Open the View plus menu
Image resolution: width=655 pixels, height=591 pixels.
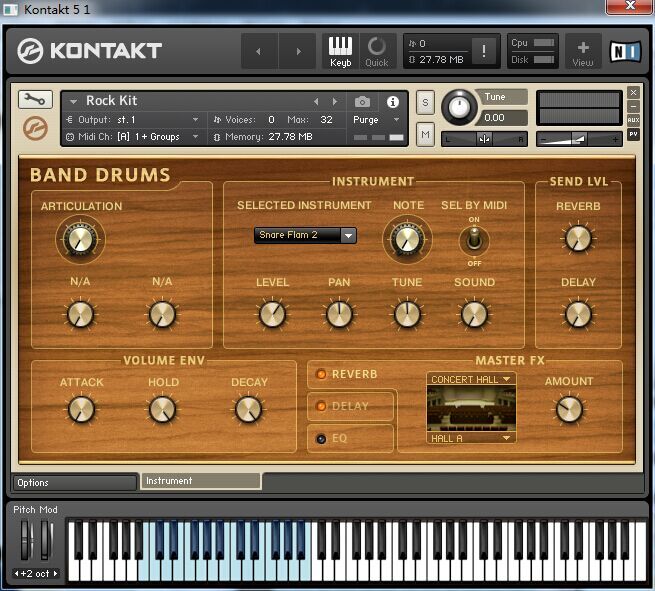pyautogui.click(x=583, y=52)
